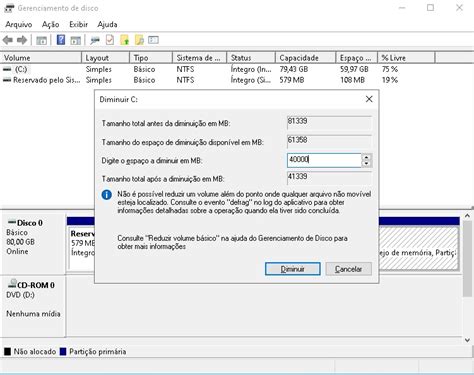474x375 pixels.
Task: Select the Reservado pelo Sis... volume row
Action: [217, 80]
